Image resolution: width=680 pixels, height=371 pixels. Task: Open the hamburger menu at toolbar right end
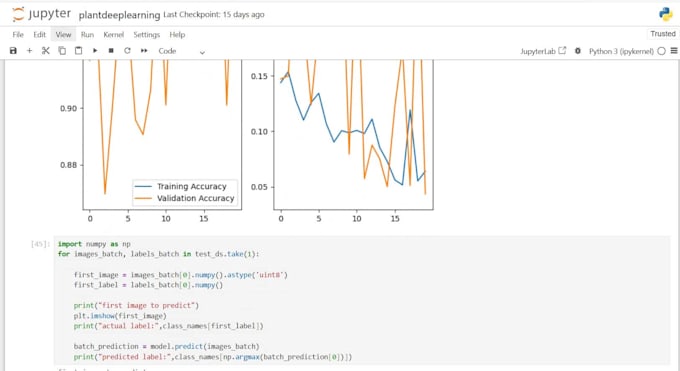pos(674,51)
